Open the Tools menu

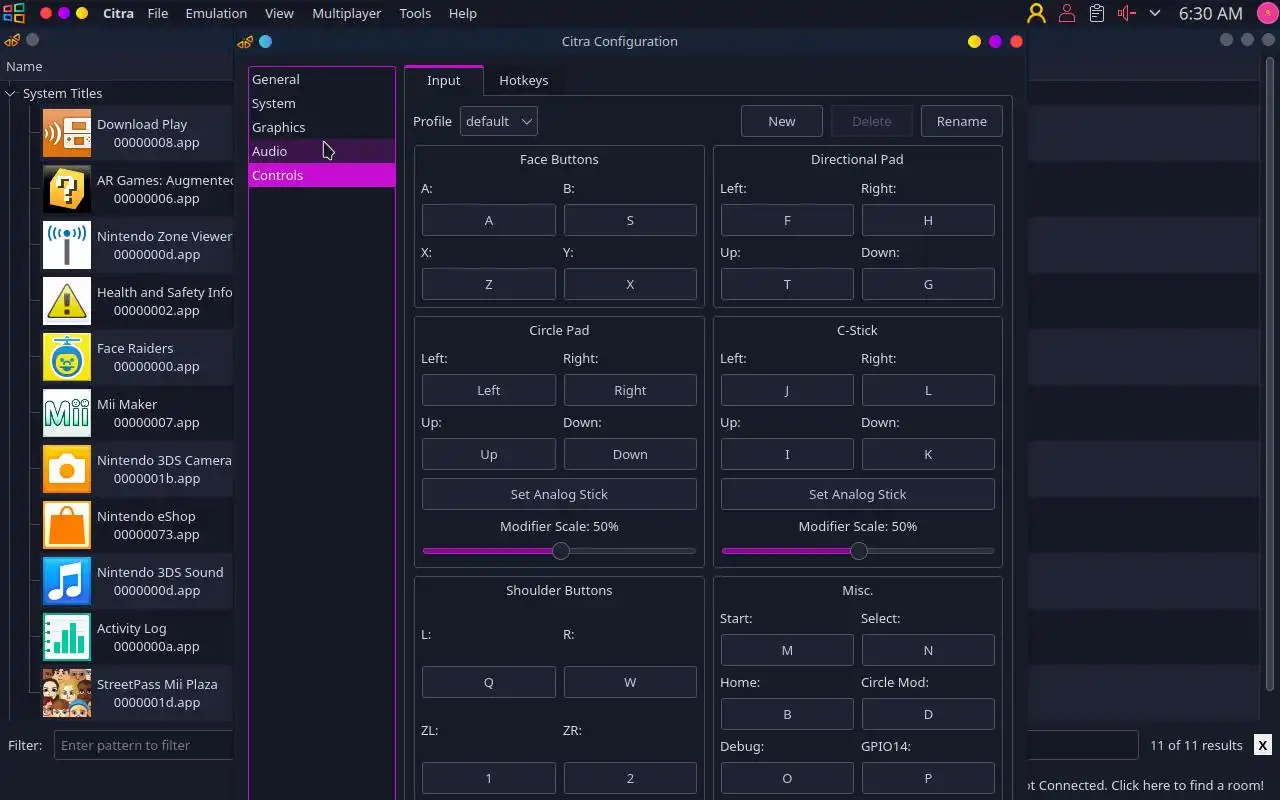pyautogui.click(x=415, y=13)
